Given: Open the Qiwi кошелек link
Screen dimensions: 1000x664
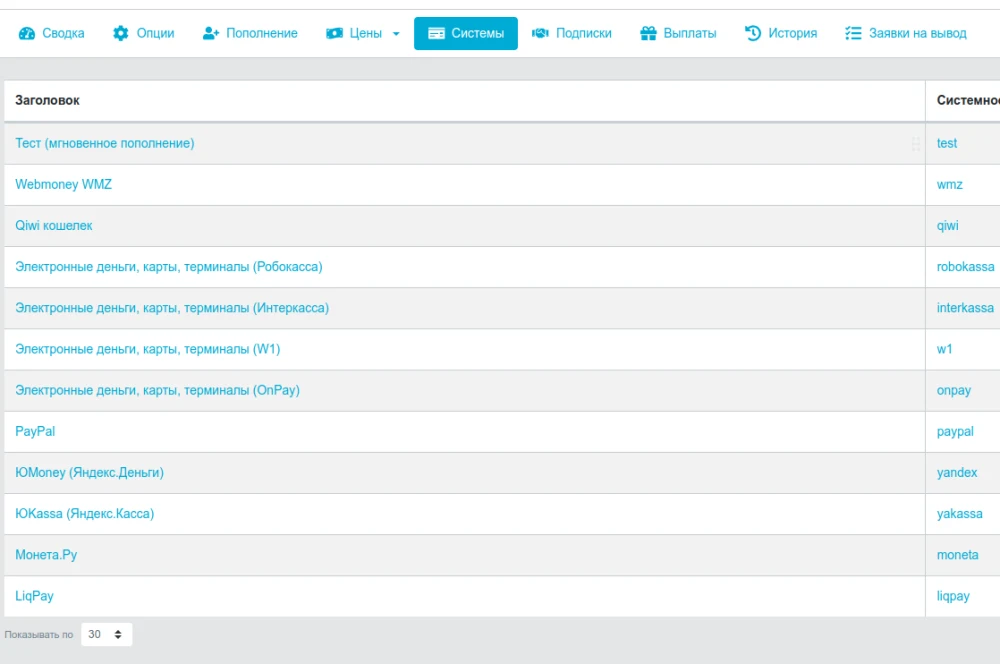Looking at the screenshot, I should tap(54, 226).
